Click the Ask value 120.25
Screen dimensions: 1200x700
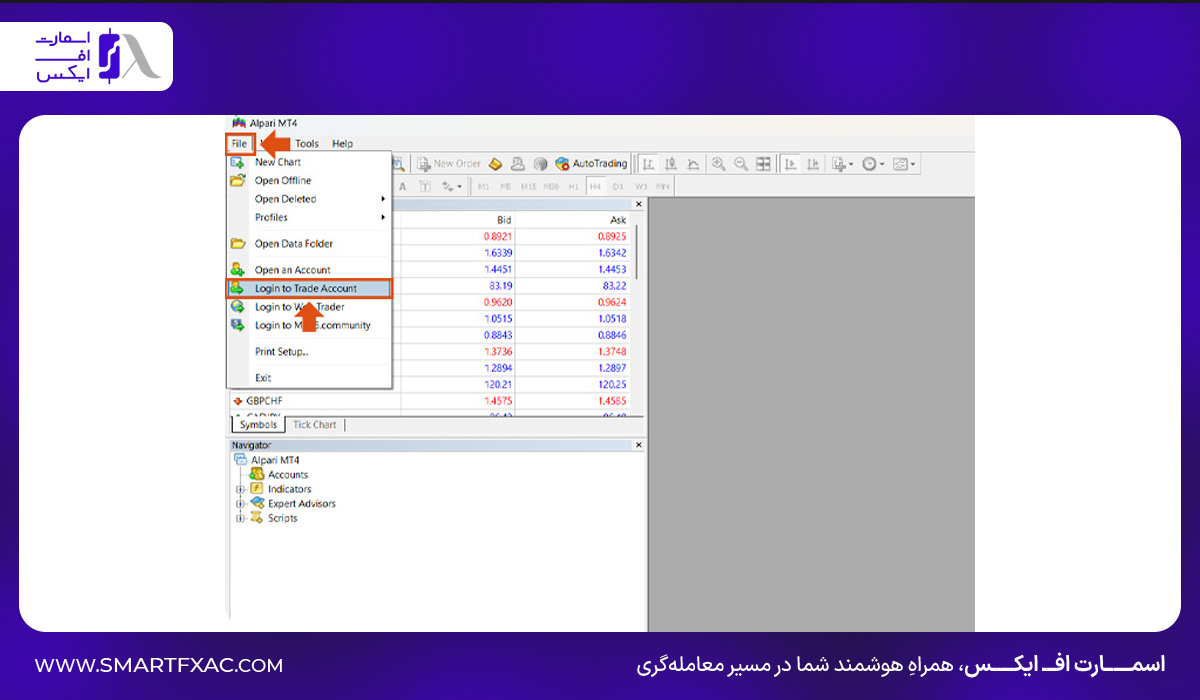click(612, 384)
